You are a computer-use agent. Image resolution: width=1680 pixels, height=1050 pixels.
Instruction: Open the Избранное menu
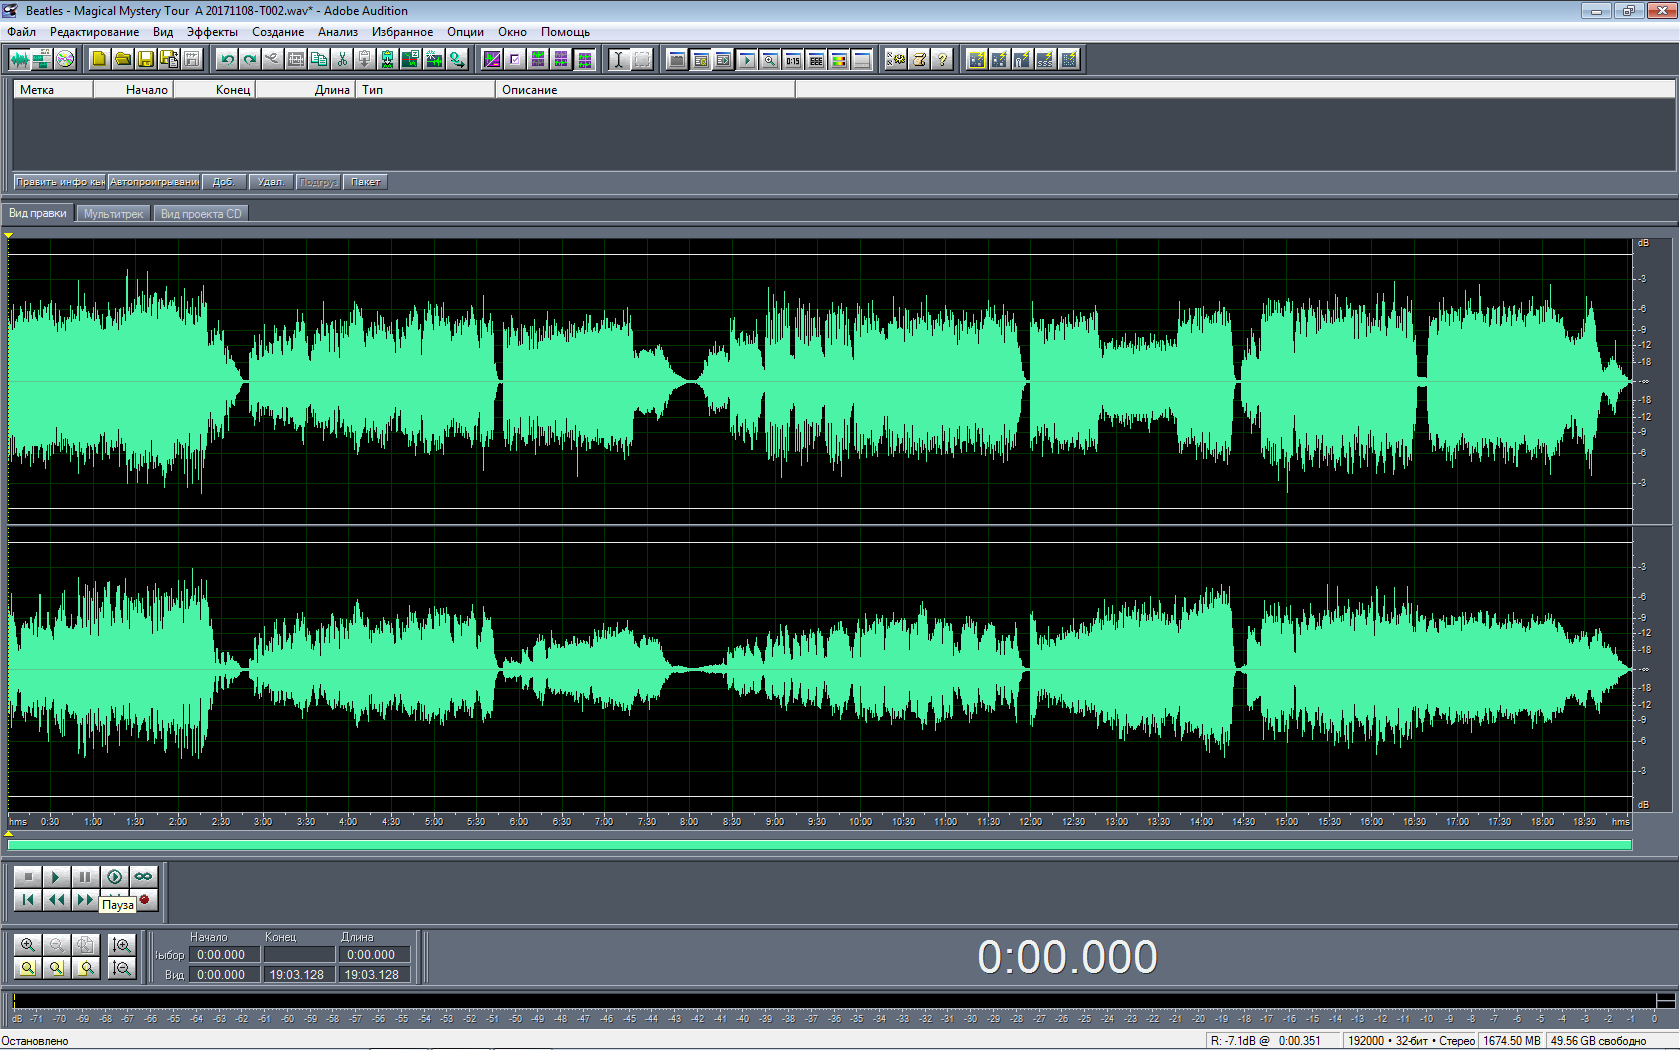tap(403, 32)
